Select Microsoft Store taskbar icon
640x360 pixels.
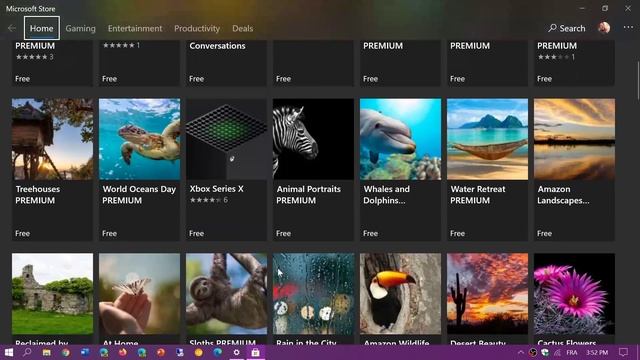click(256, 352)
